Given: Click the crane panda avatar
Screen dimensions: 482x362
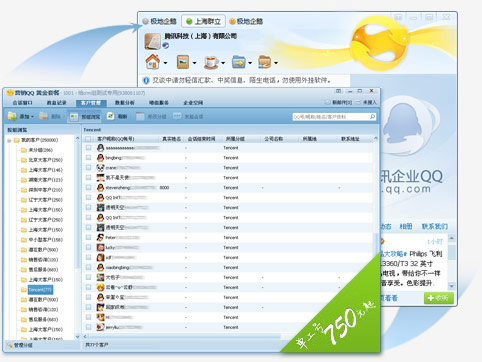Looking at the screenshot, I should tap(100, 168).
